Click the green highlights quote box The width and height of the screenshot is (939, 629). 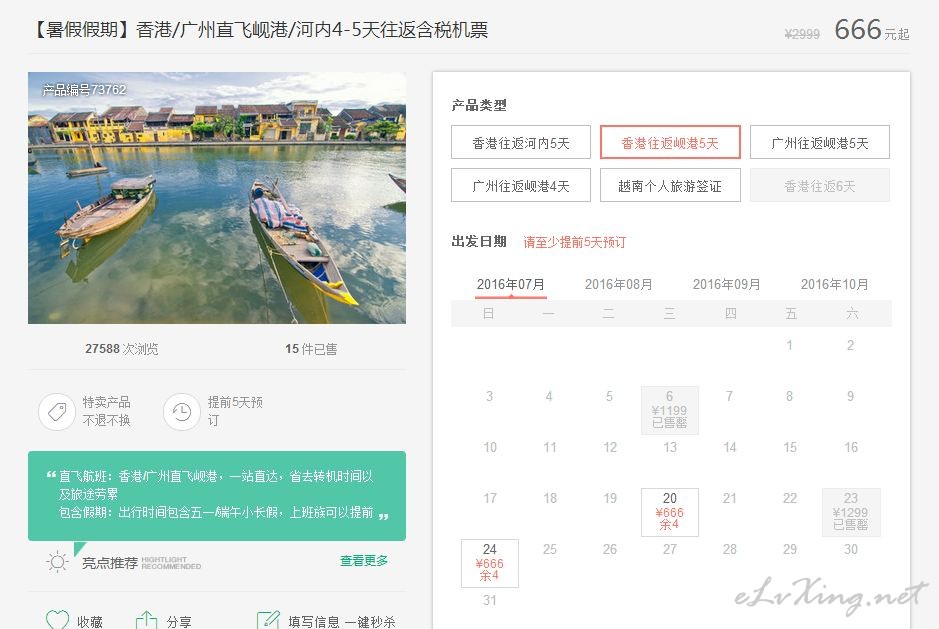217,495
